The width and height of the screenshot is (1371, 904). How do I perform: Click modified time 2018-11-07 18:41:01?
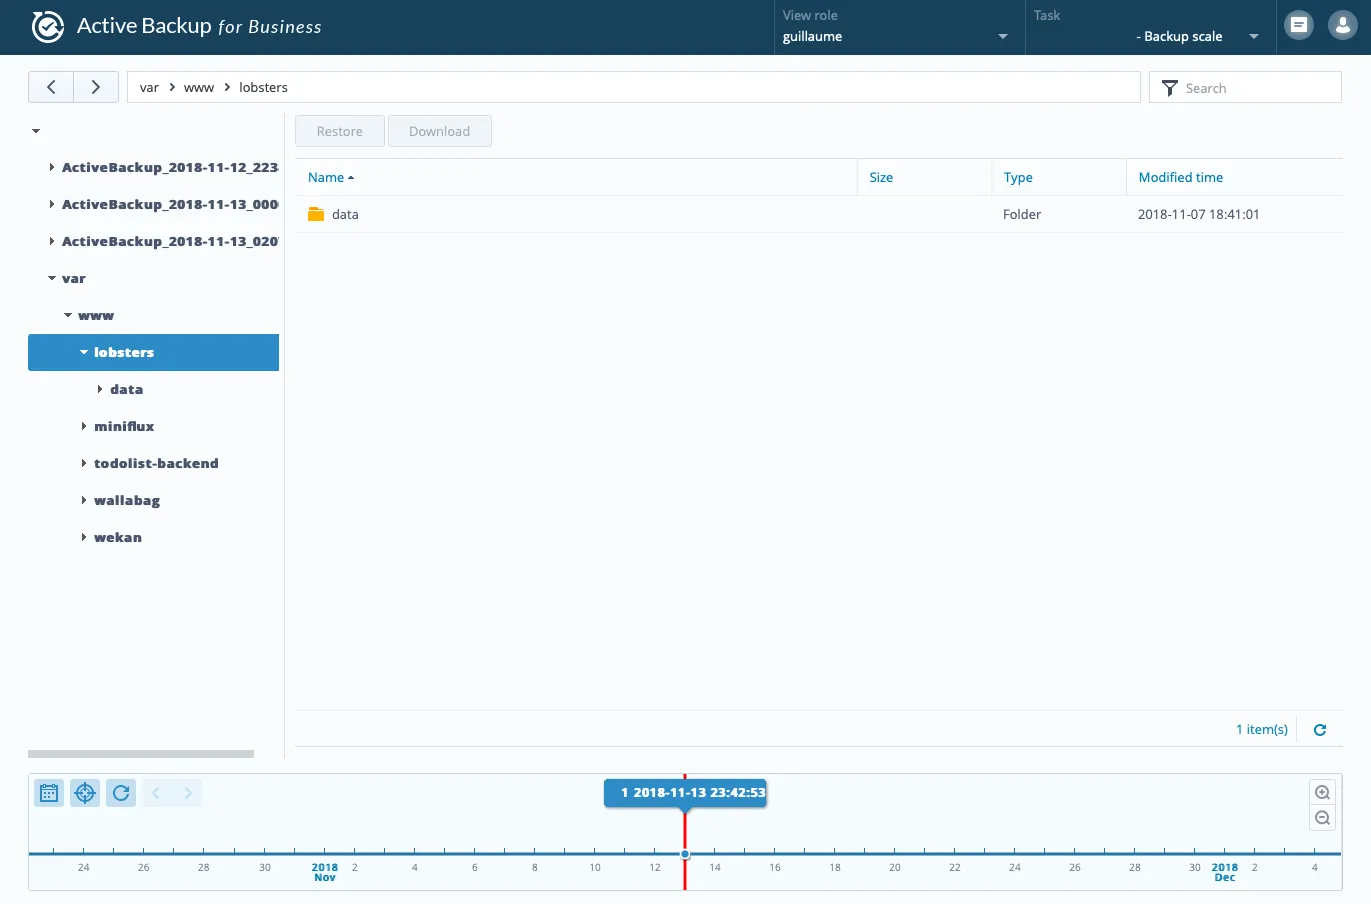[x=1199, y=214]
